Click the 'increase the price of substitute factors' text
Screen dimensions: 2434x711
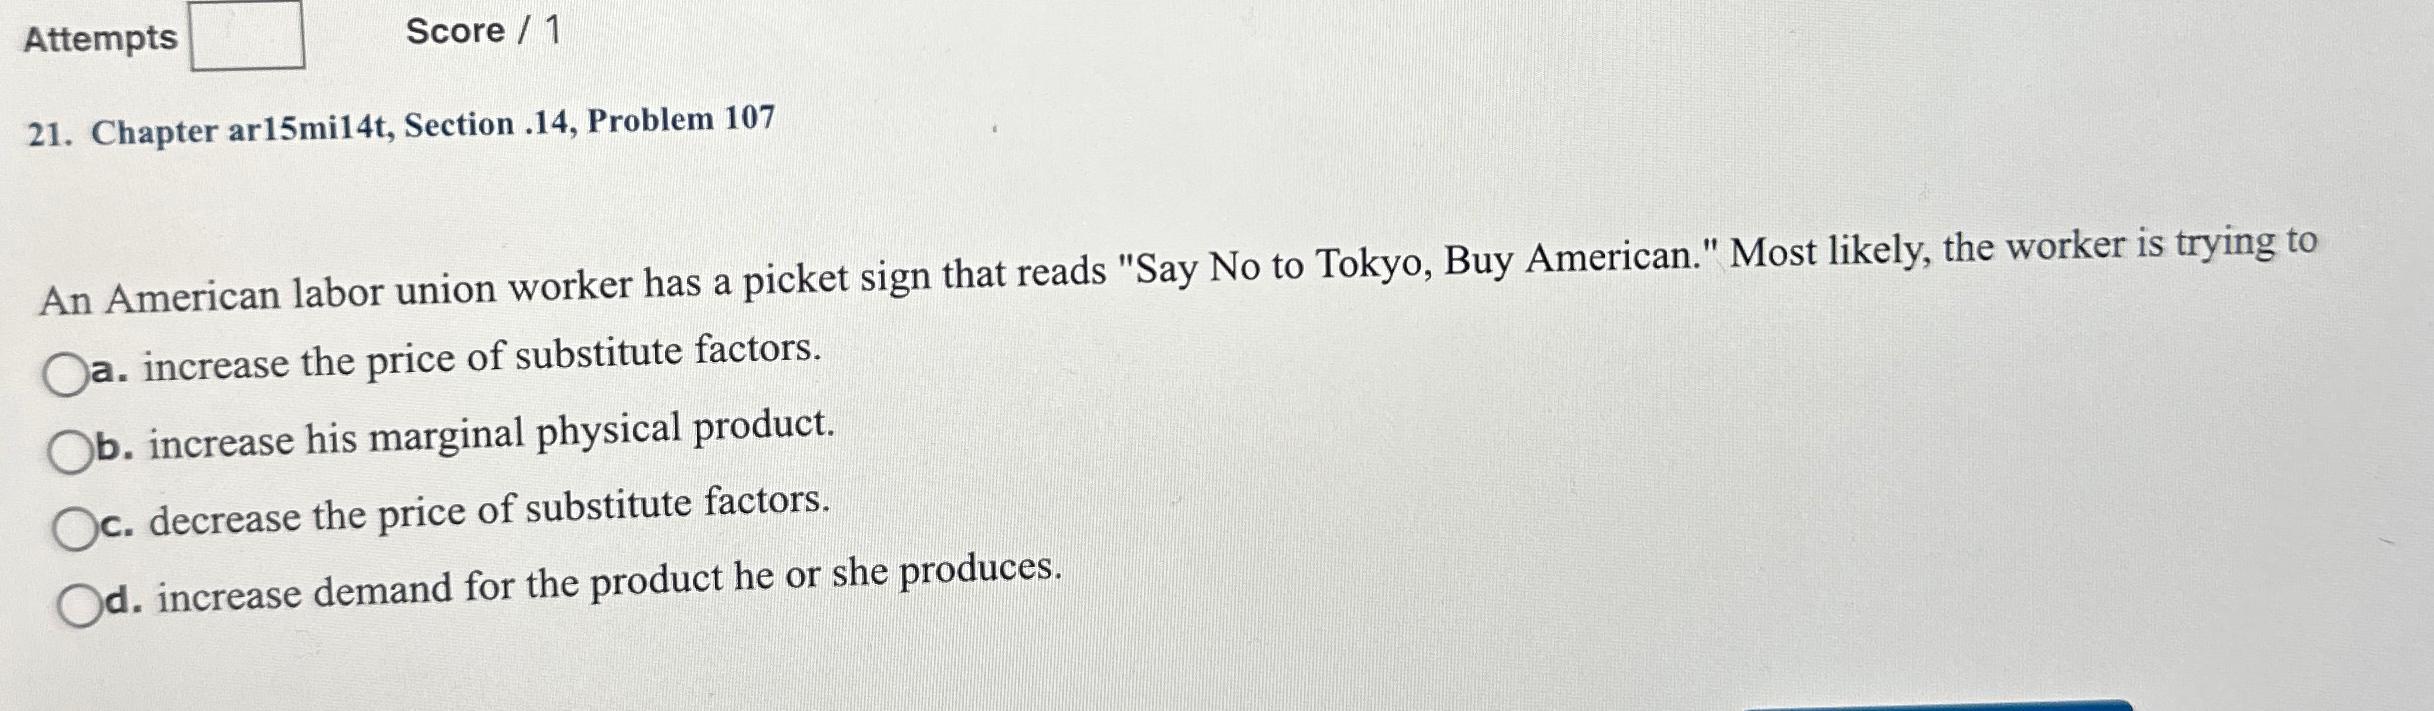482,357
